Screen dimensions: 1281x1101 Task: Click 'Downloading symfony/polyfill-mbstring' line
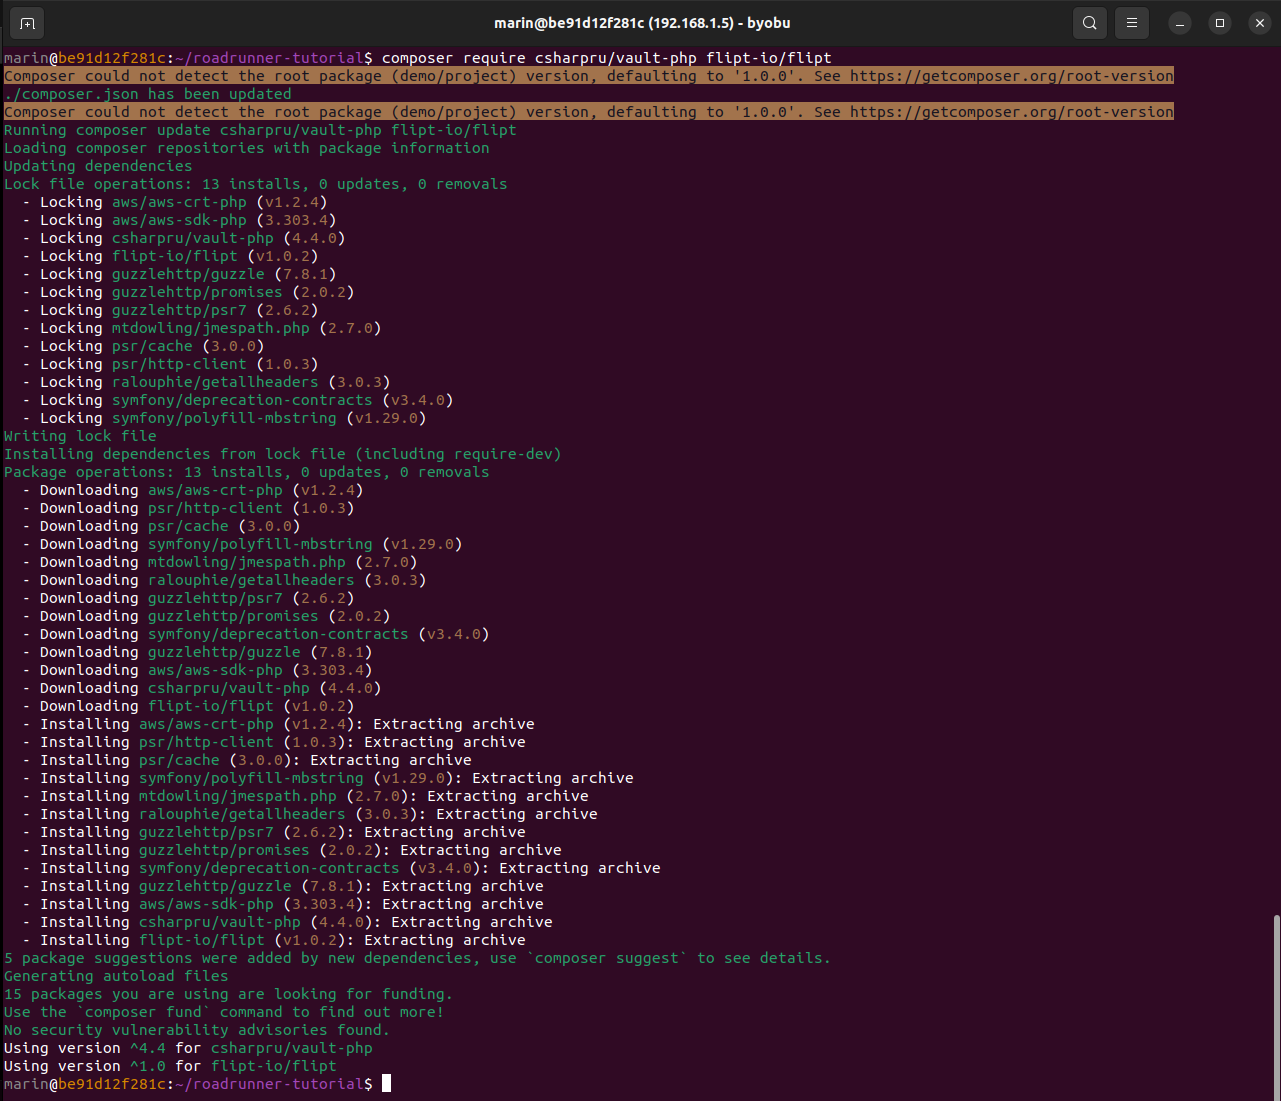pyautogui.click(x=242, y=544)
